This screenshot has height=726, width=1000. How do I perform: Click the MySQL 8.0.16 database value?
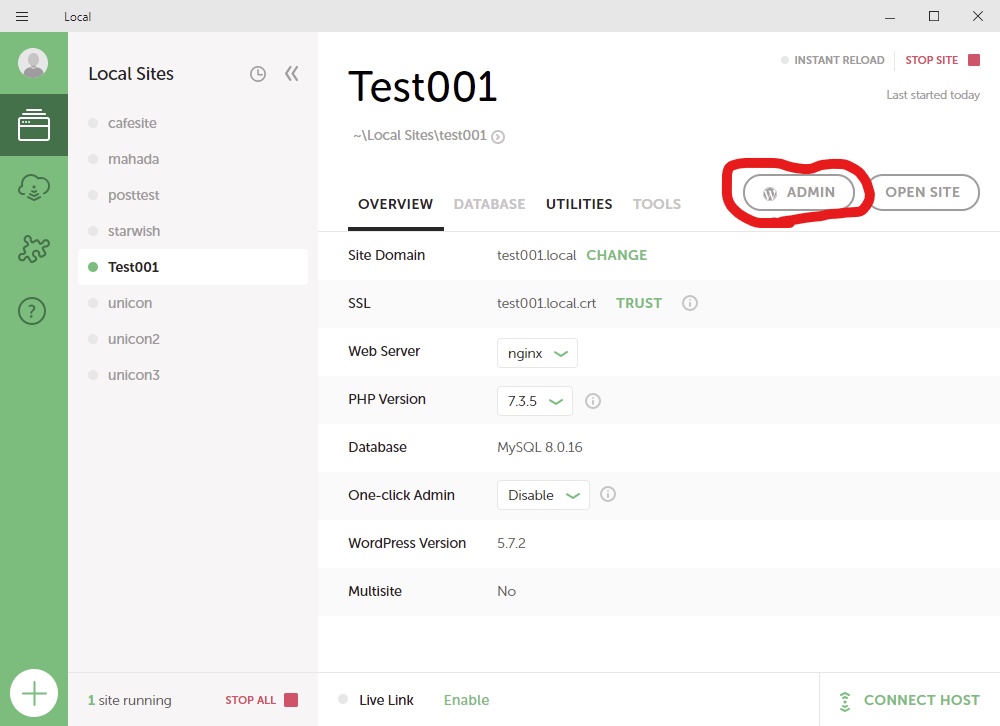(540, 447)
